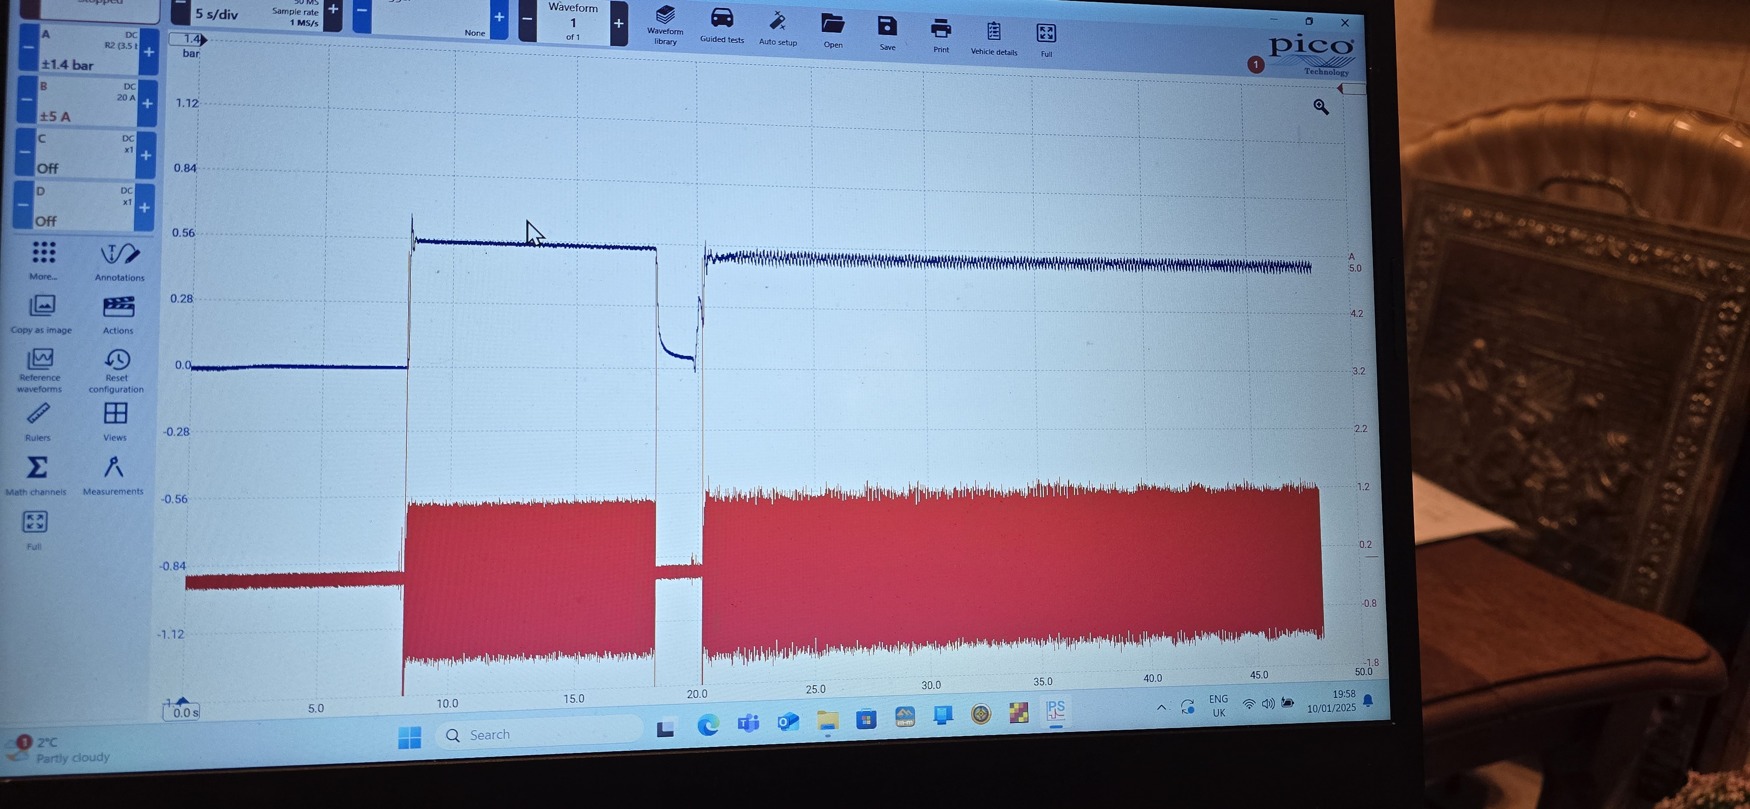Viewport: 1750px width, 809px height.
Task: Click minus button on channel D
Action: click(22, 205)
